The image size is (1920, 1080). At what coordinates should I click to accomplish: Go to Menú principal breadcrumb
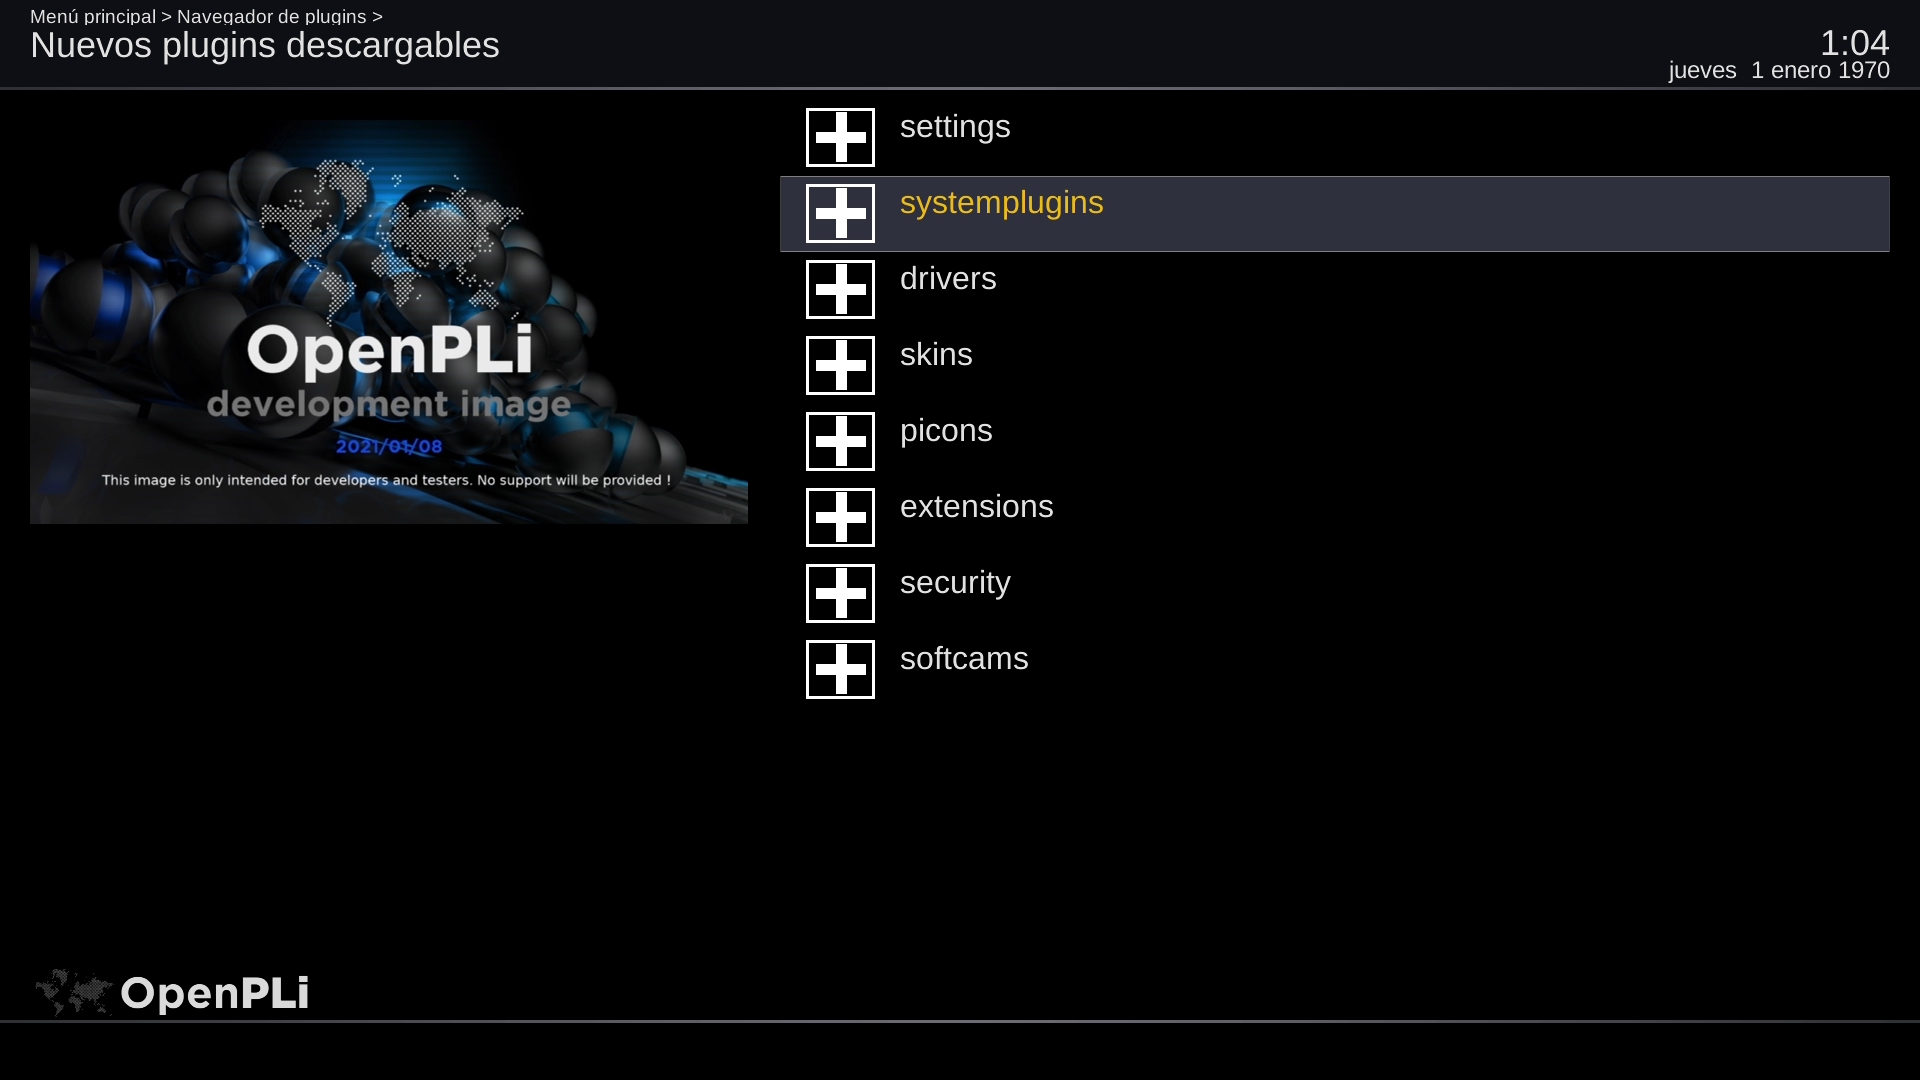[x=93, y=16]
